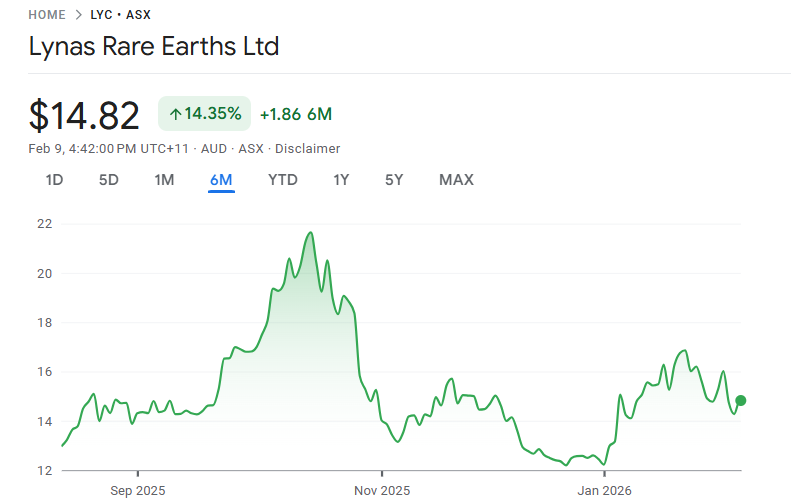
Task: Click the green endpoint dot on chart
Action: [x=741, y=401]
